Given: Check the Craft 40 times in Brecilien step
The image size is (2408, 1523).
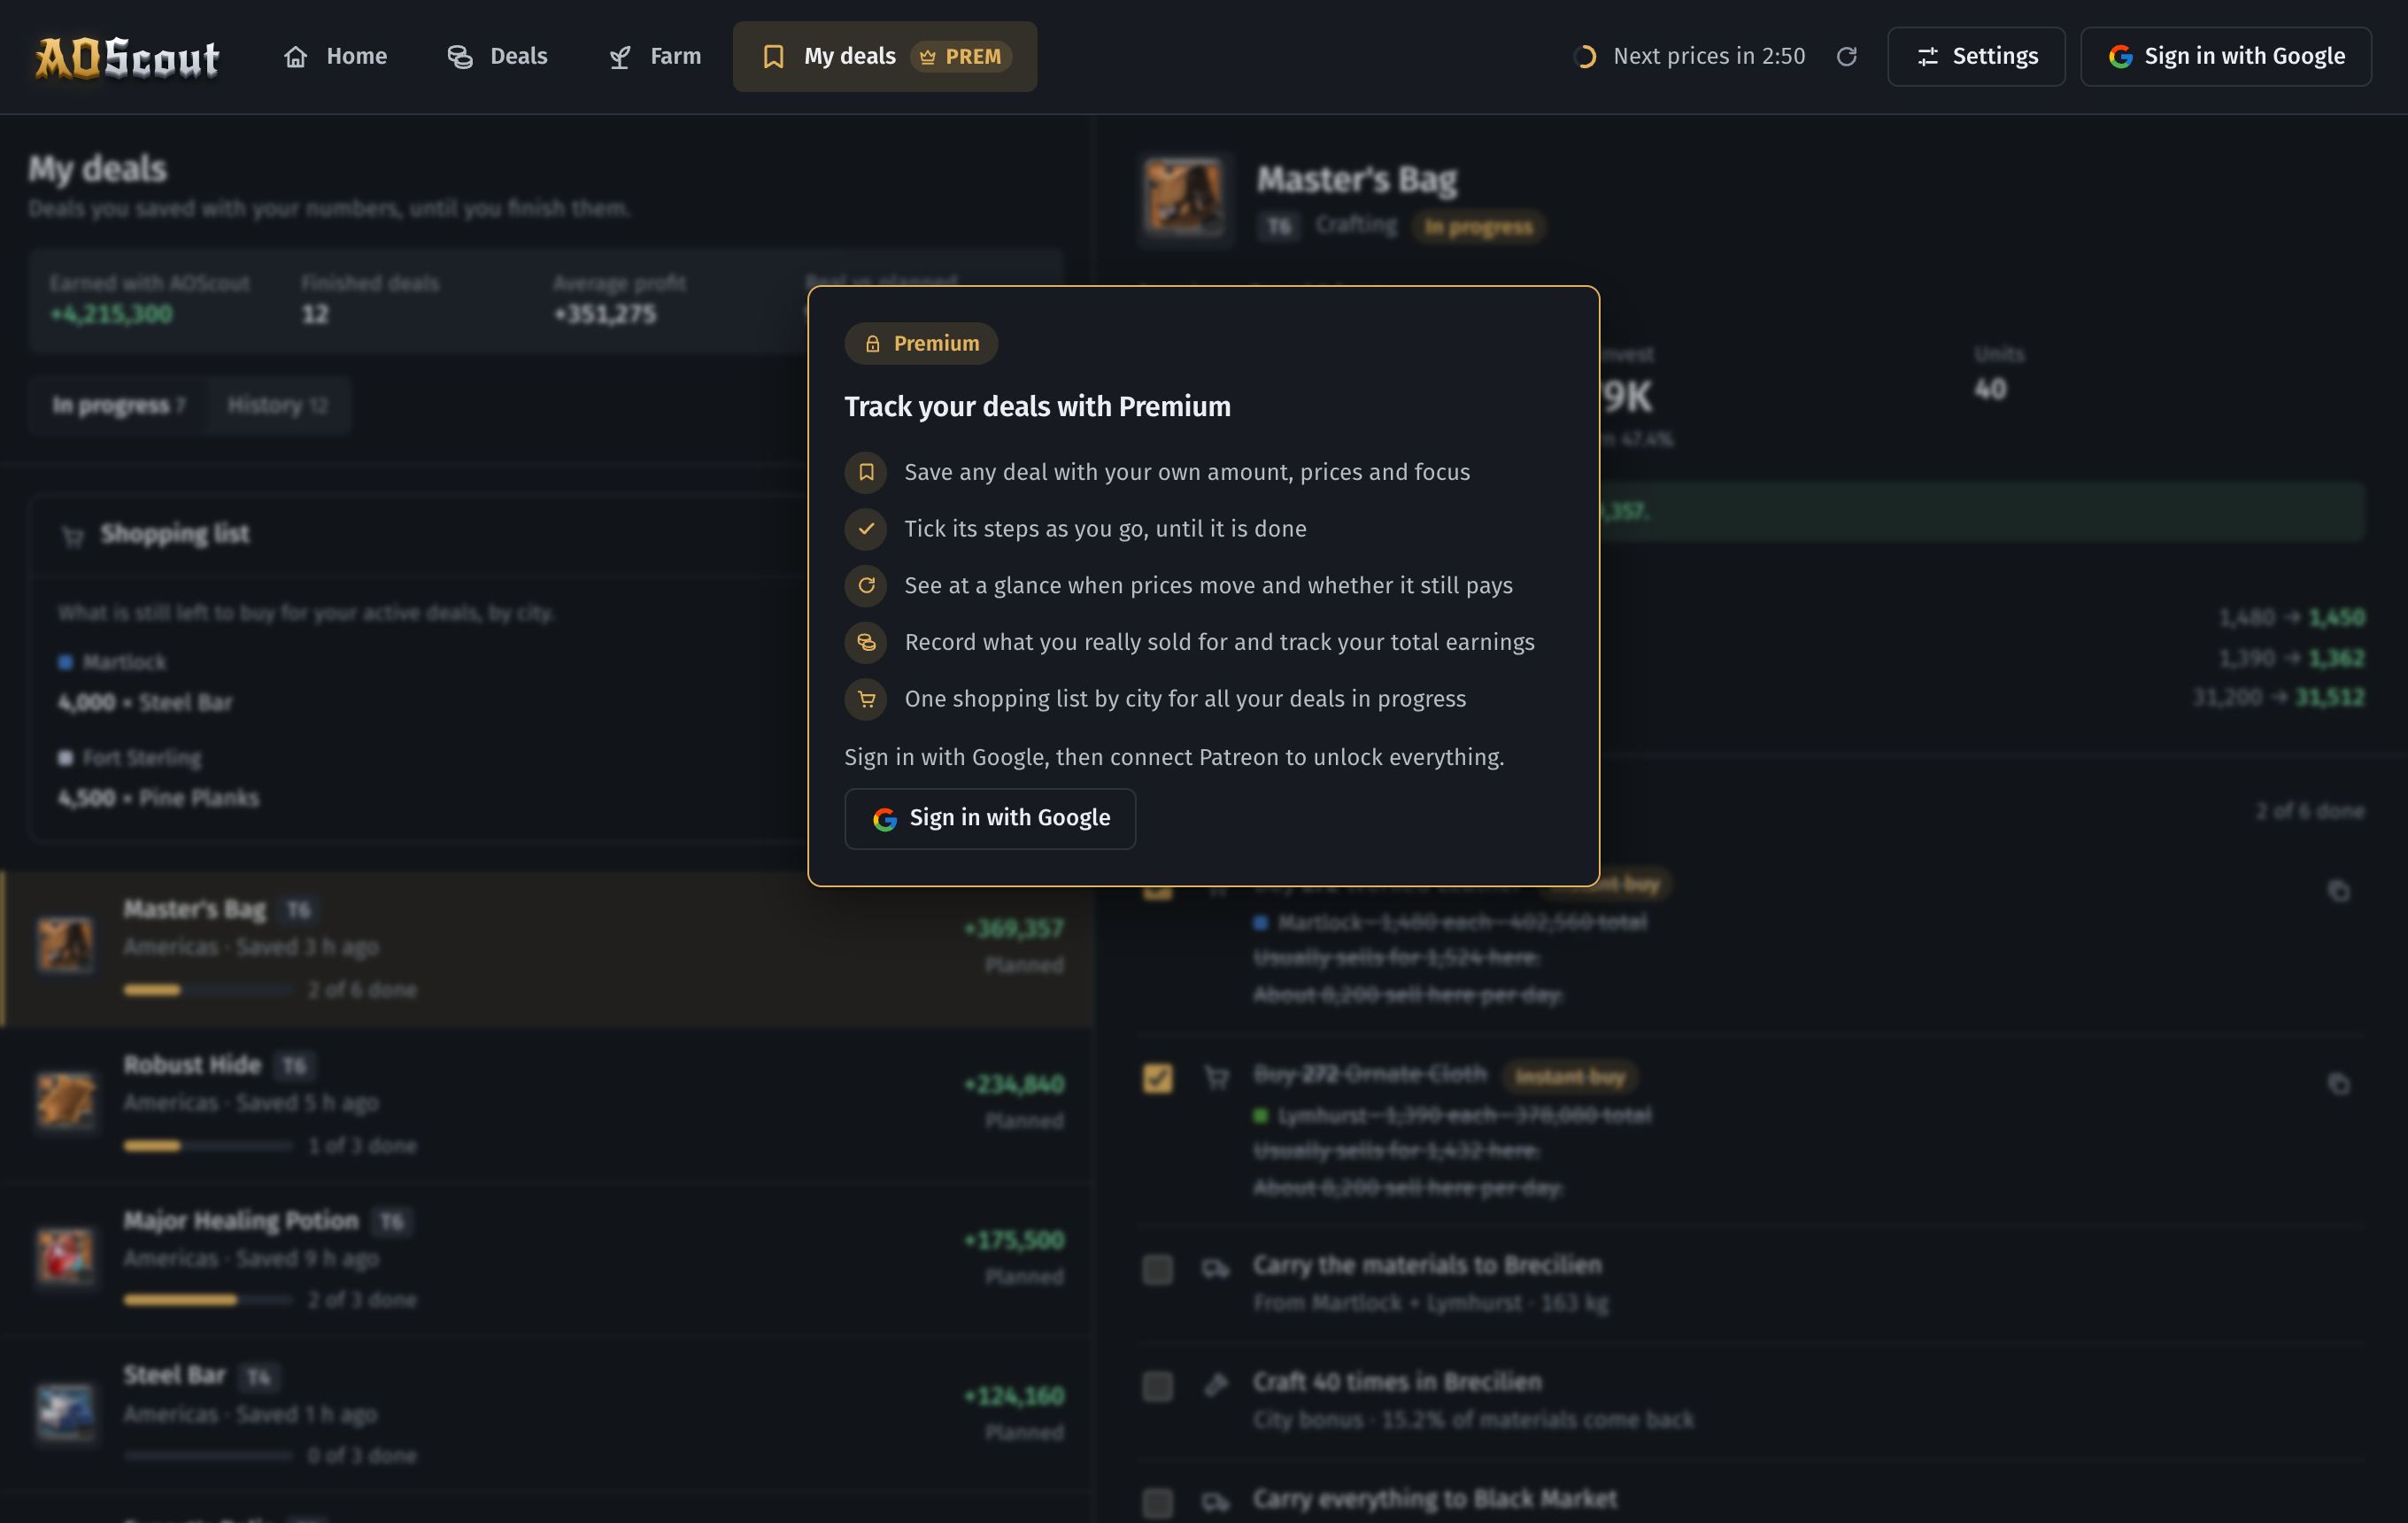Looking at the screenshot, I should coord(1158,1386).
